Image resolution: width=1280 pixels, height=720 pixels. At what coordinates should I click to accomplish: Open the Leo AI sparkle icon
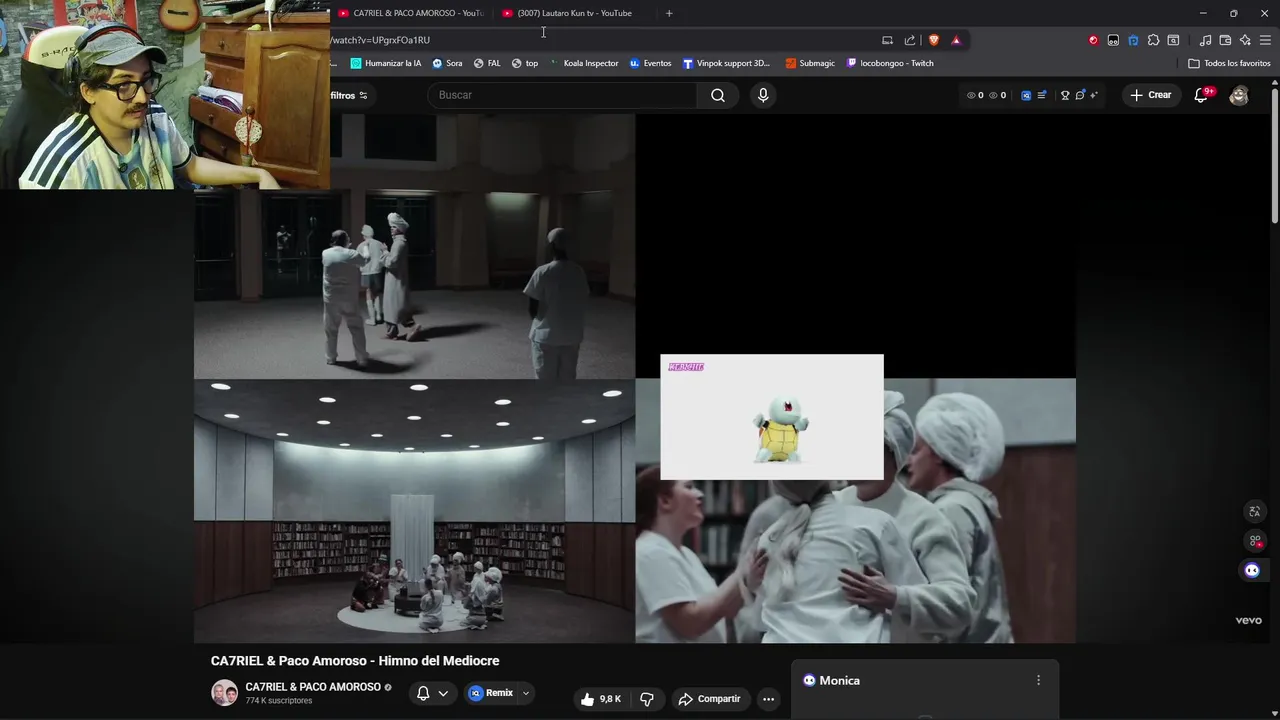point(1245,40)
